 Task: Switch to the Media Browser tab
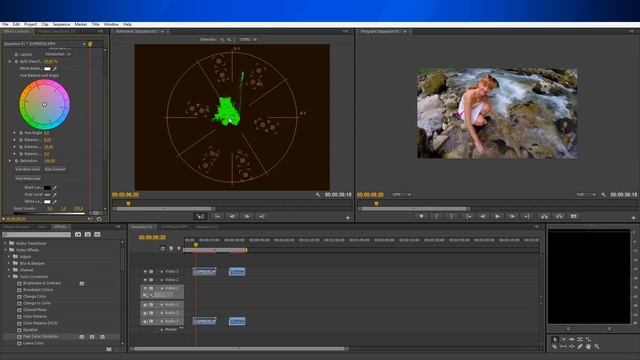tap(17, 227)
